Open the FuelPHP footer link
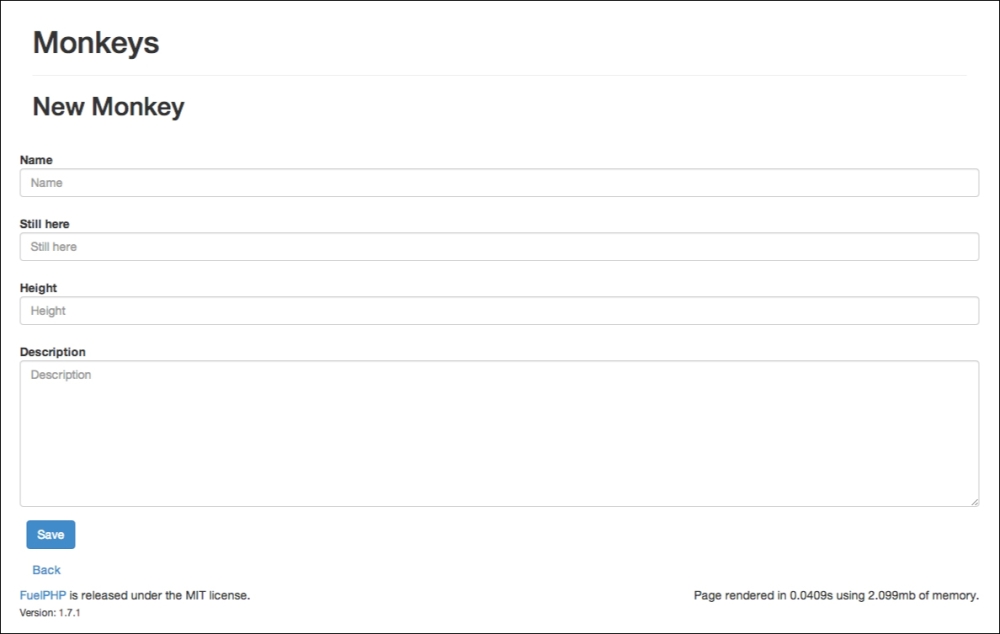 tap(43, 595)
